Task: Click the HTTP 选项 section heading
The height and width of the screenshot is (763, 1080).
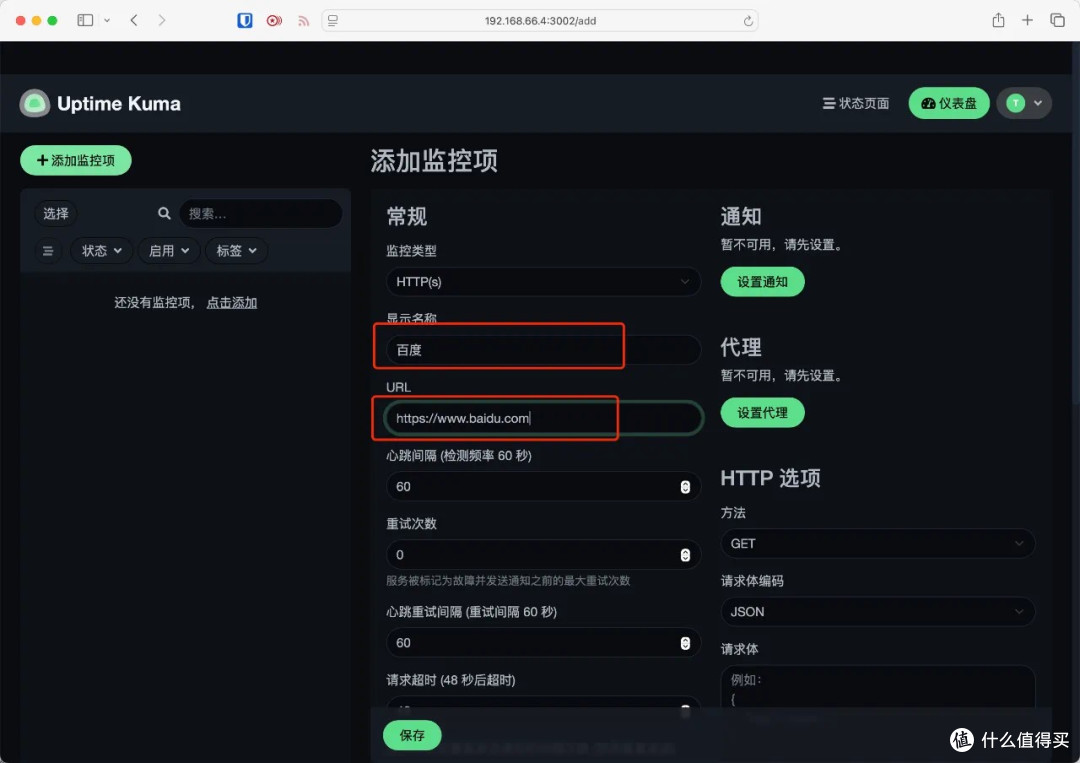Action: pyautogui.click(x=770, y=478)
